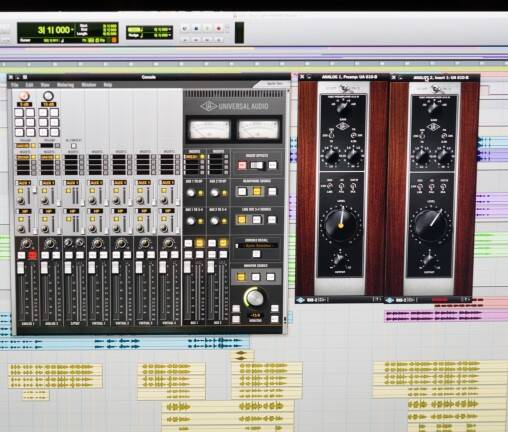This screenshot has height=432, width=508.
Task: Click the Analog 1 preamp gain knob
Action: [x=24, y=96]
